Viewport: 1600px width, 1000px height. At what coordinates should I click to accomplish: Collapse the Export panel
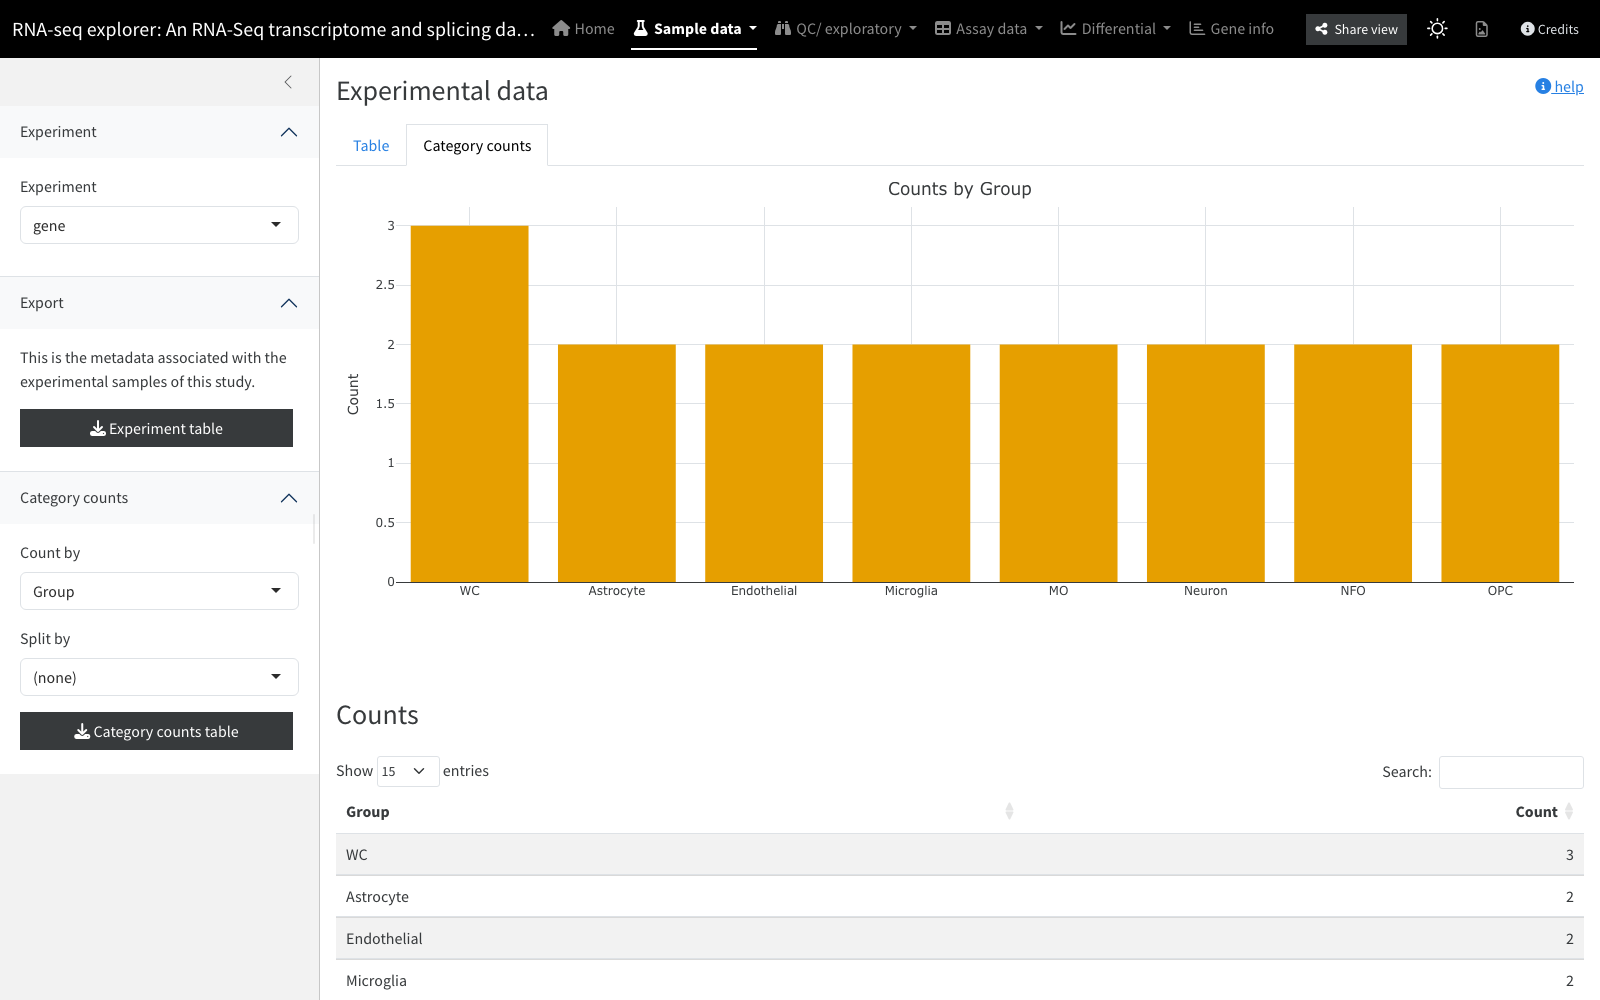point(159,303)
